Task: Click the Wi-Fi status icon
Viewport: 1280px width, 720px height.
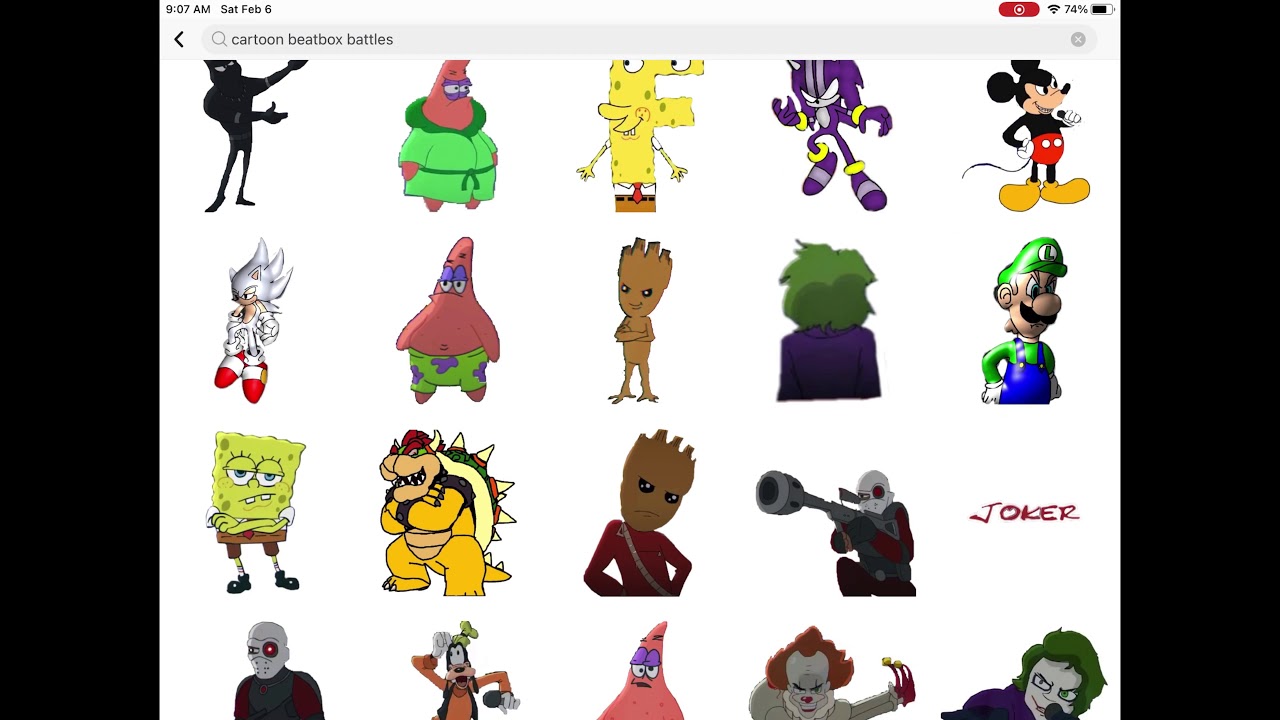Action: pyautogui.click(x=1054, y=9)
